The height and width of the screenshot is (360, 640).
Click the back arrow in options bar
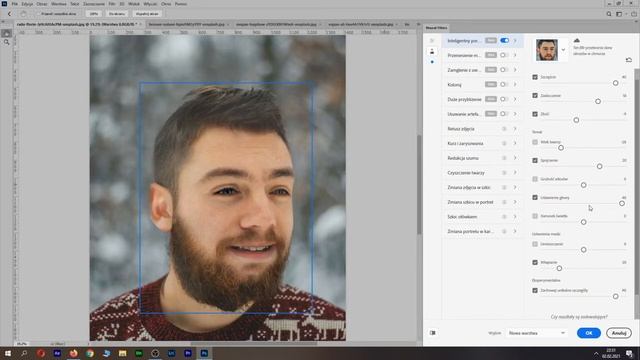click(x=9, y=14)
